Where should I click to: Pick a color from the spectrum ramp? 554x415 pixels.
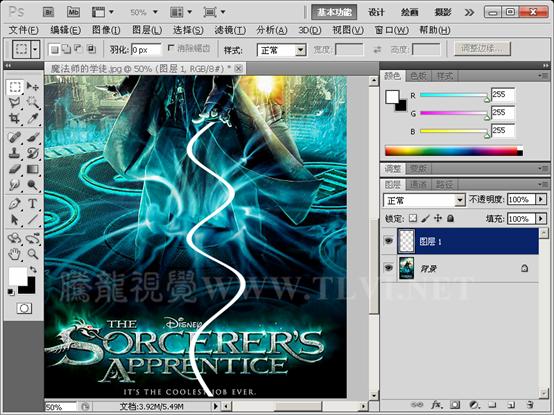pyautogui.click(x=453, y=151)
